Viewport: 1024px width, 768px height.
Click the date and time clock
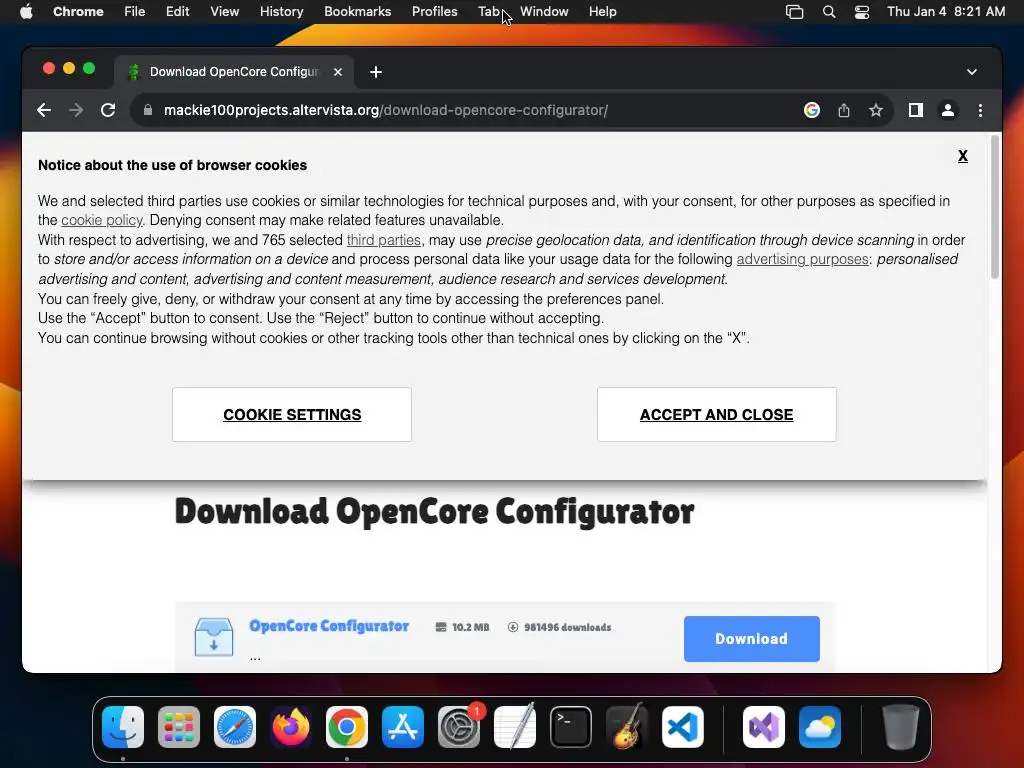(946, 12)
